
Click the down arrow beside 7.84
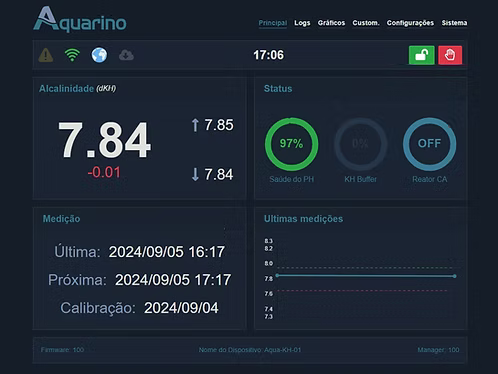[x=195, y=174]
